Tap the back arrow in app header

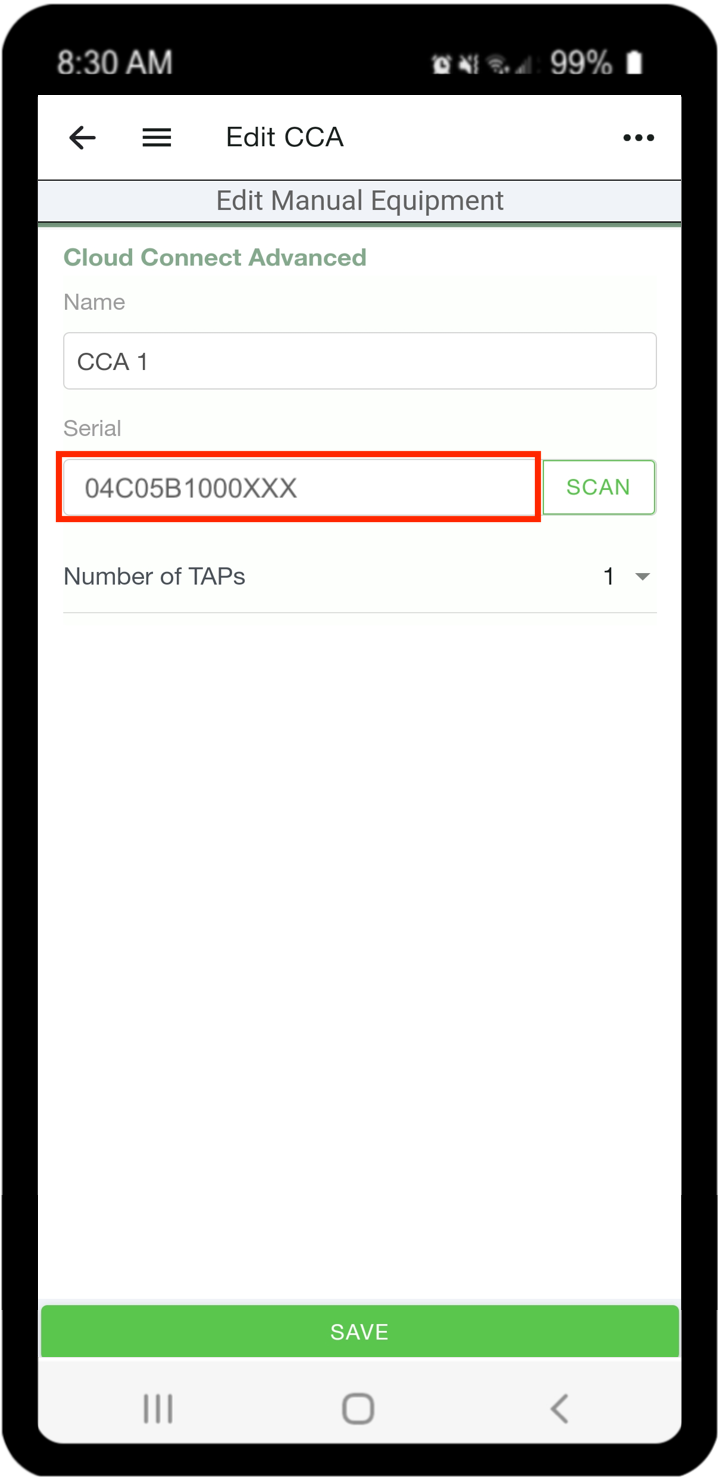coord(82,138)
